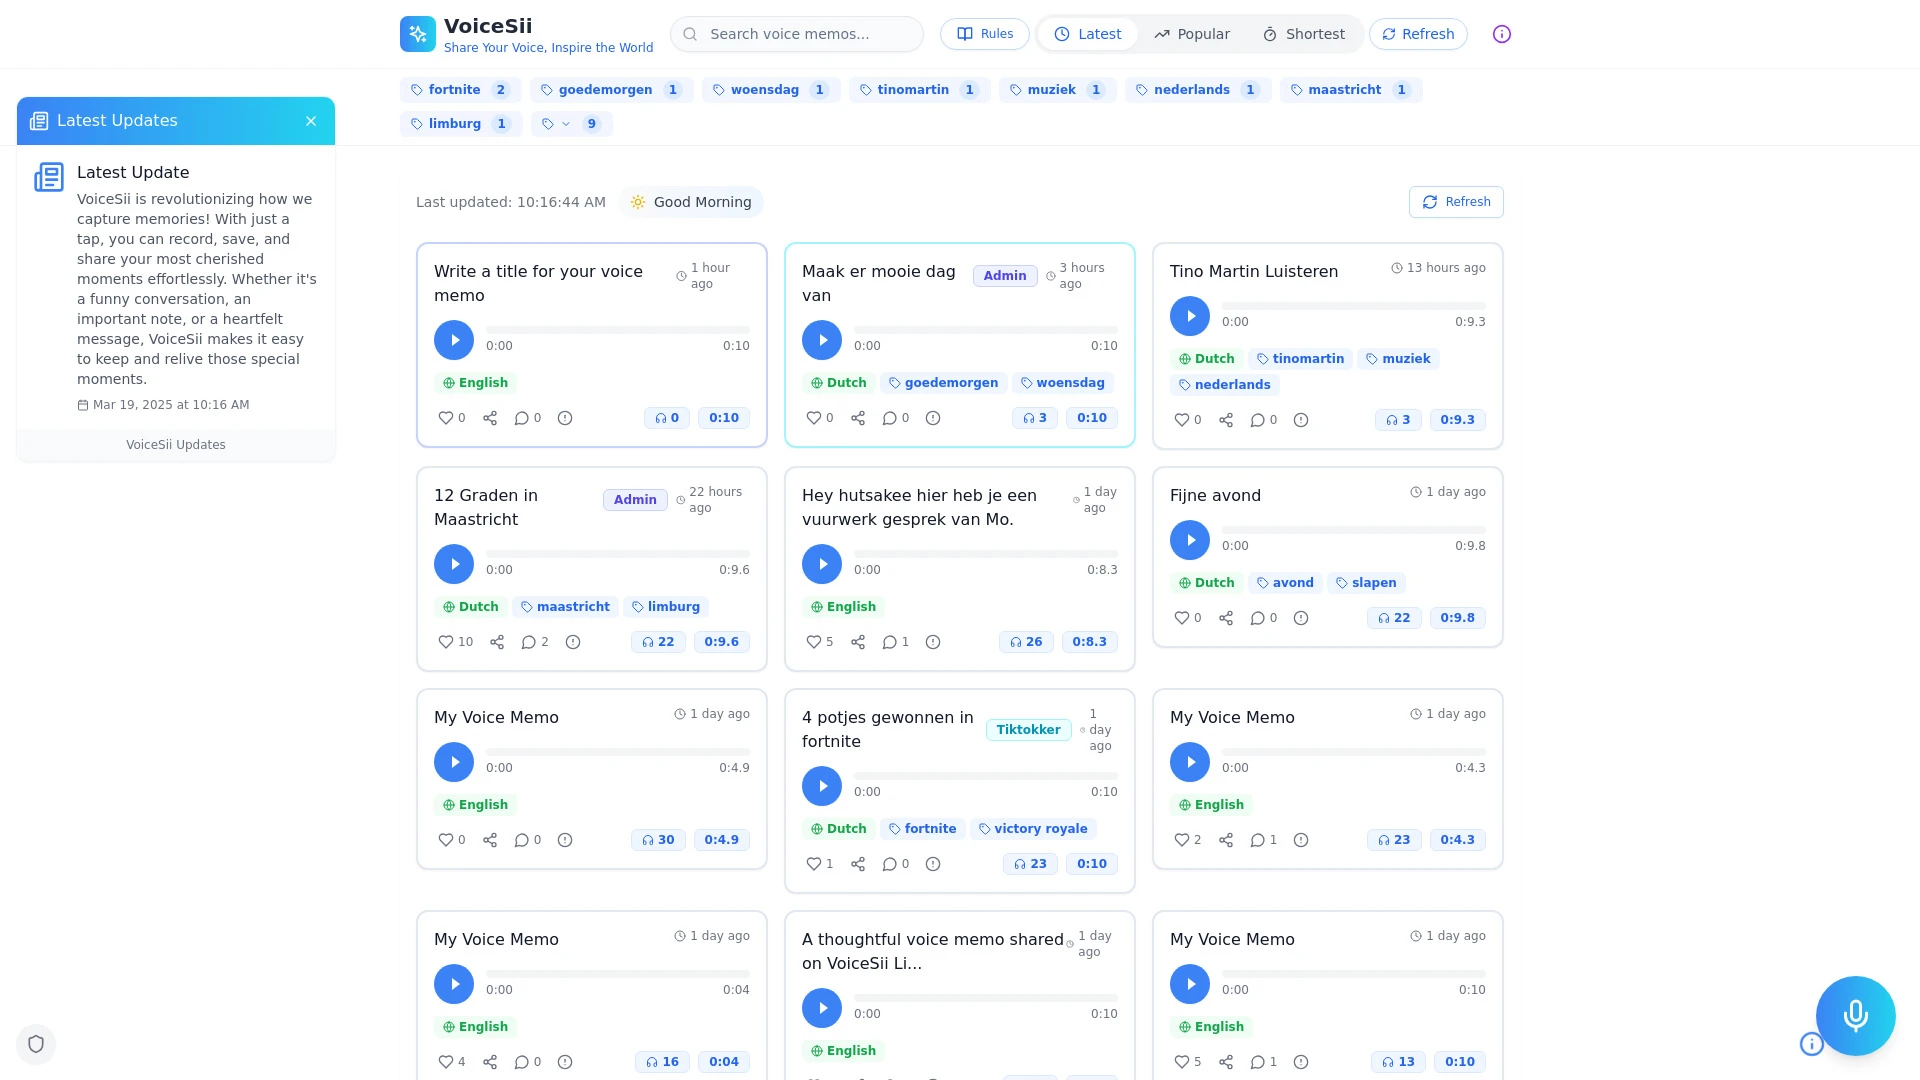View info icon on 'Maak er mooie dag van'
1920x1080 pixels.
(932, 418)
